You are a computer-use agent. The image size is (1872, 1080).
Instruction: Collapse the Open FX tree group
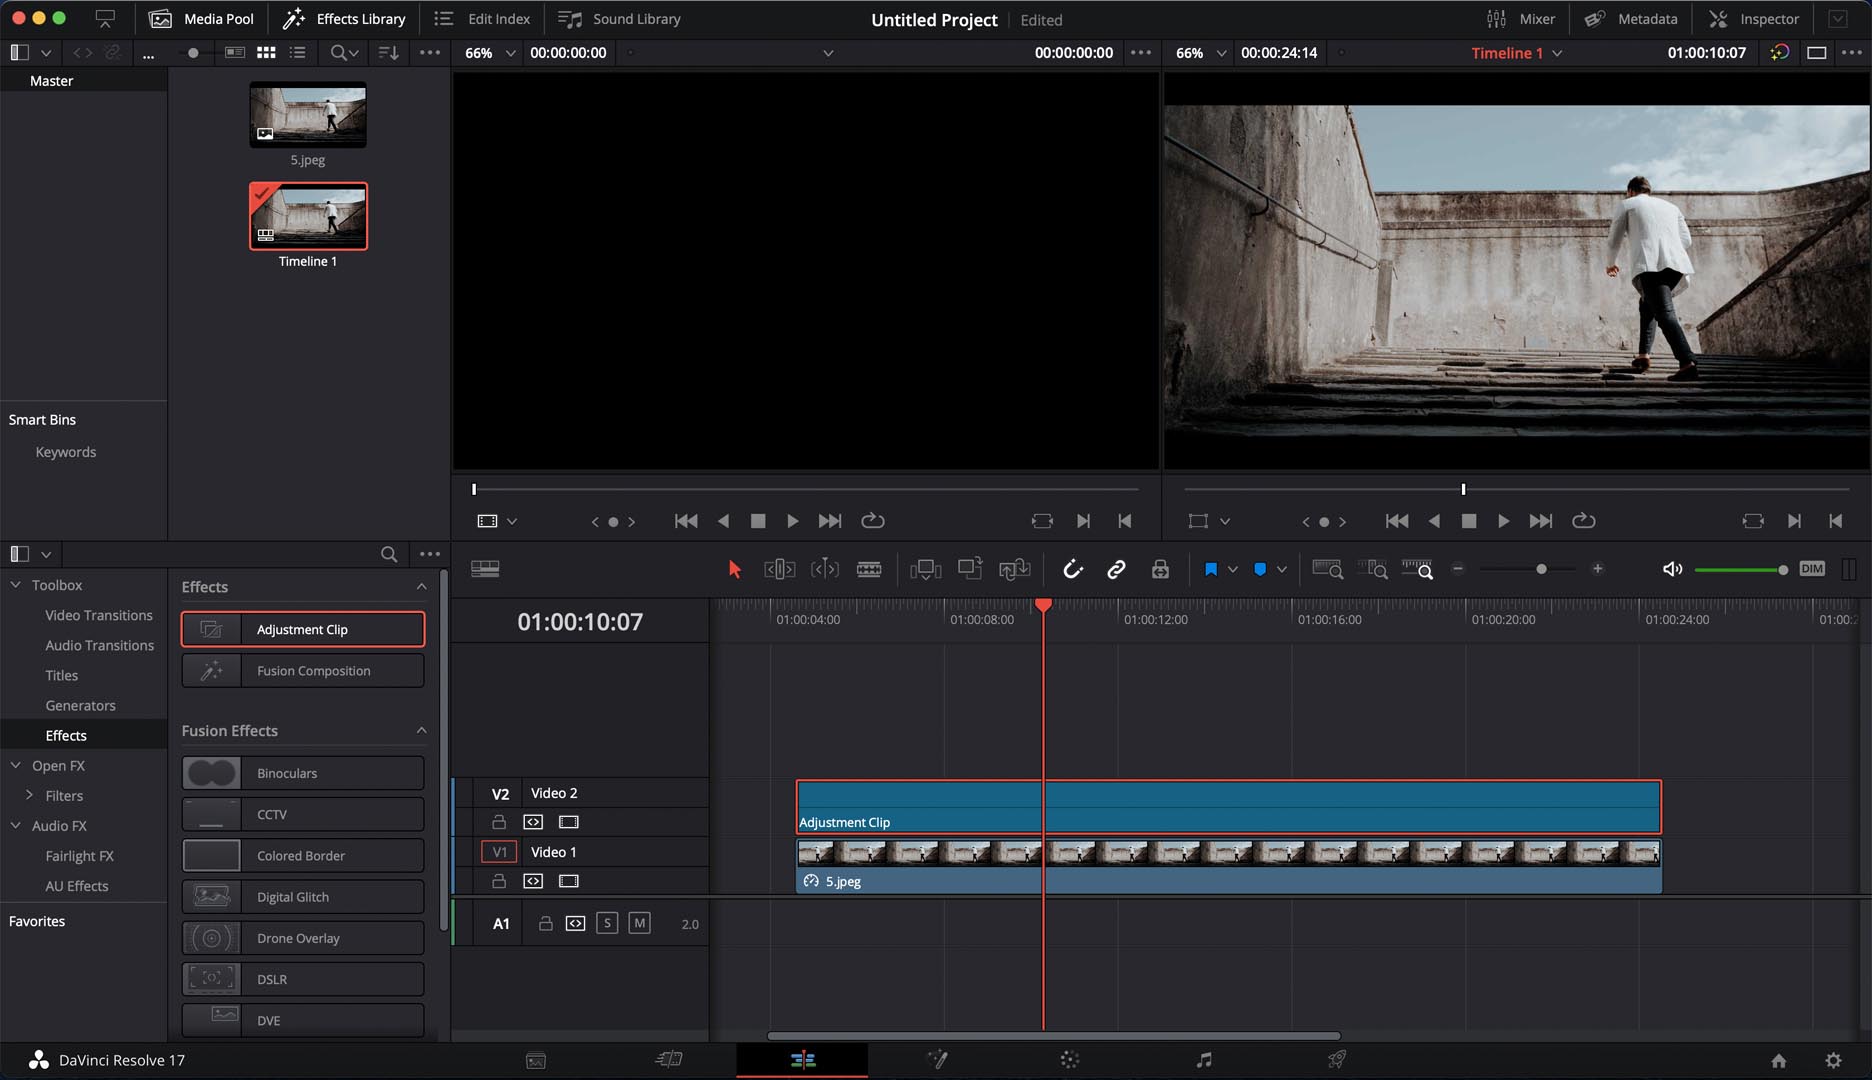click(16, 766)
